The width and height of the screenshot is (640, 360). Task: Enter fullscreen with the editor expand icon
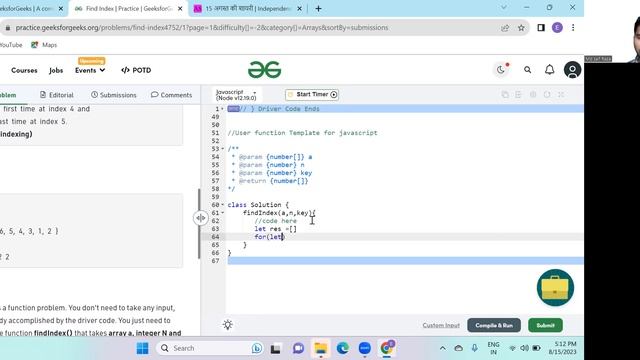pyautogui.click(x=561, y=95)
